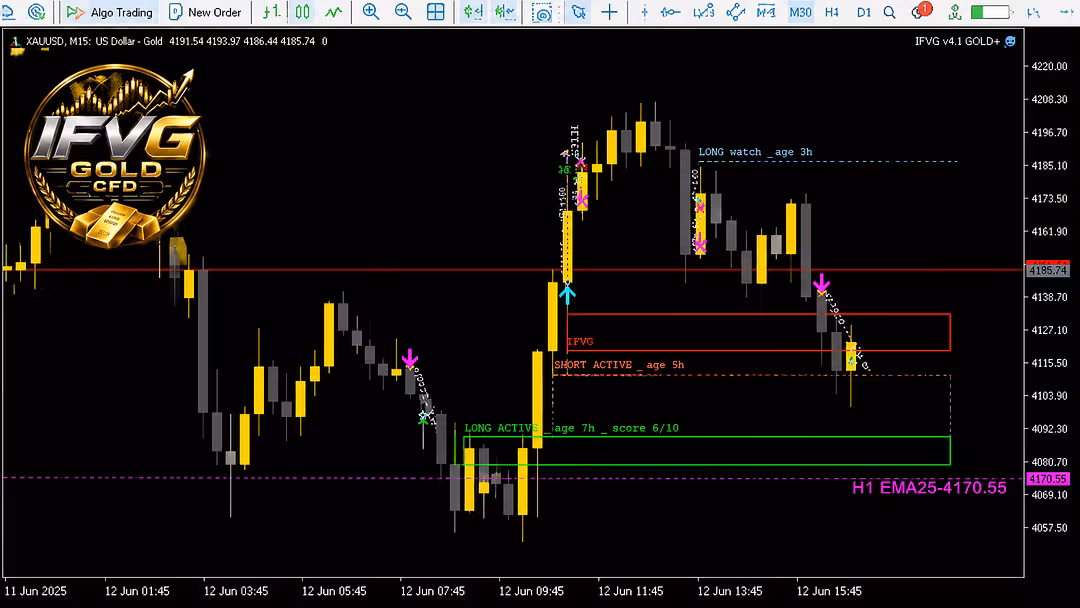Click the '12 Jun 15:45' time axis label
This screenshot has height=608, width=1080.
(x=829, y=591)
